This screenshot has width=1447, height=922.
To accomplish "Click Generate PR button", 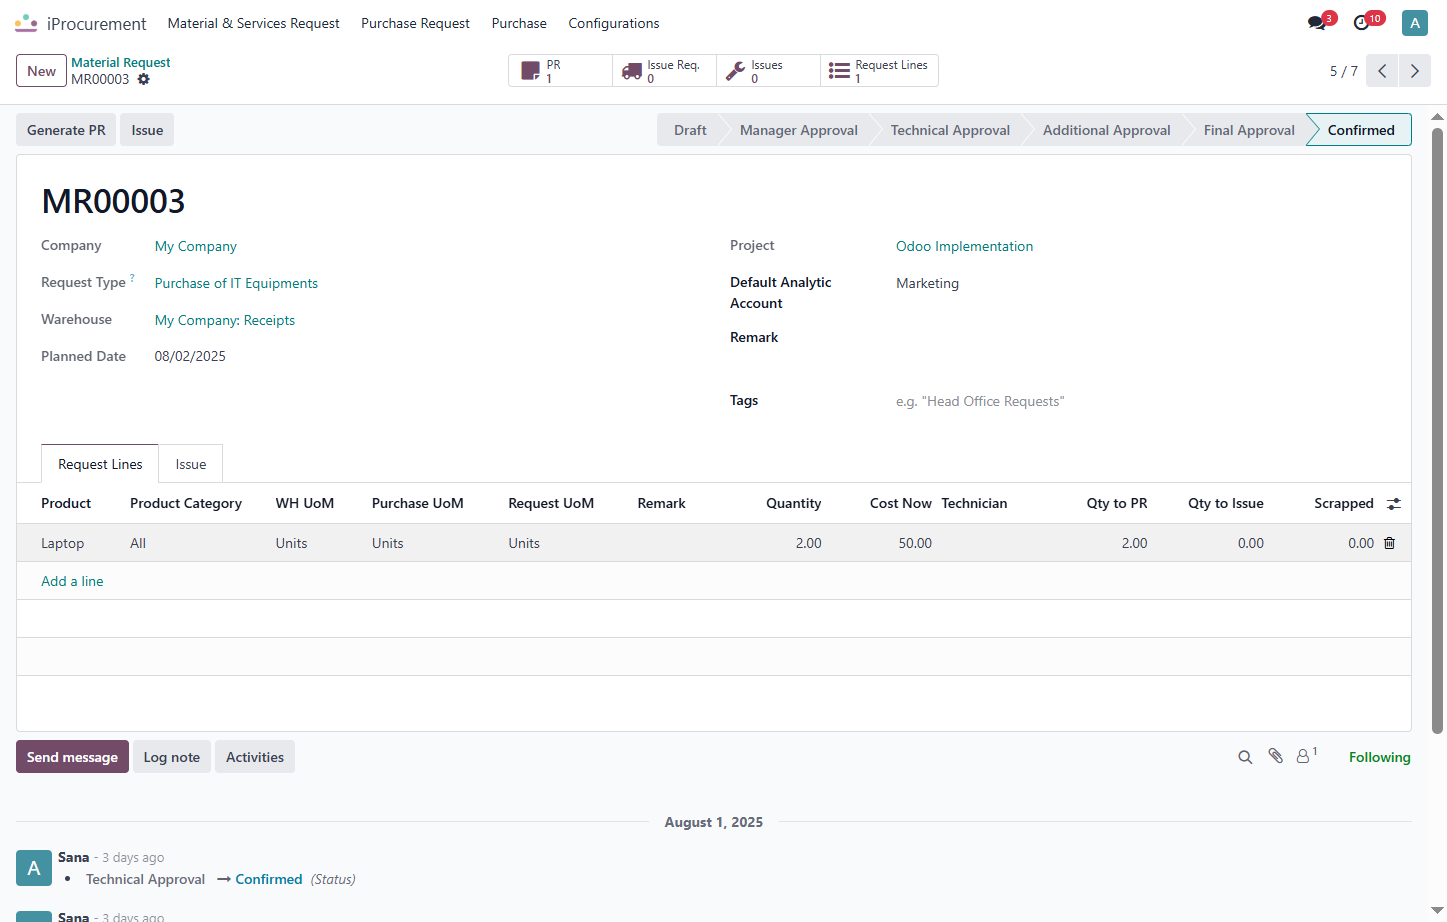I will (x=66, y=130).
